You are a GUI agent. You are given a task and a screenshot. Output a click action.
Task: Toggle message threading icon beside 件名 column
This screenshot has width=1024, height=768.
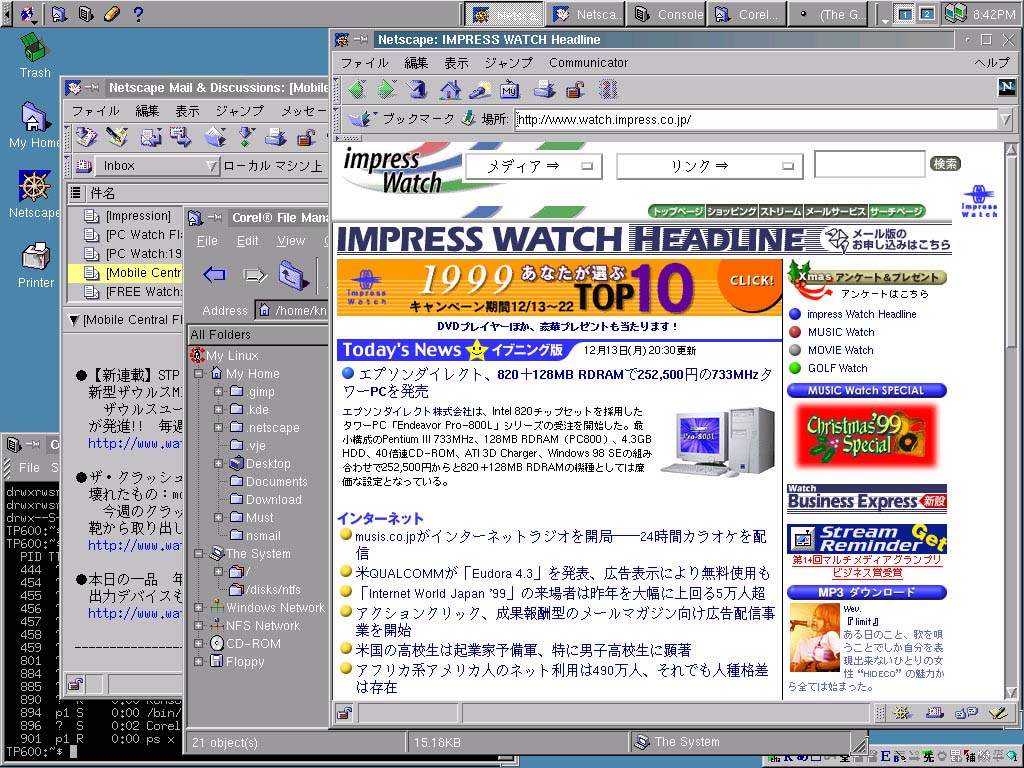(x=76, y=193)
